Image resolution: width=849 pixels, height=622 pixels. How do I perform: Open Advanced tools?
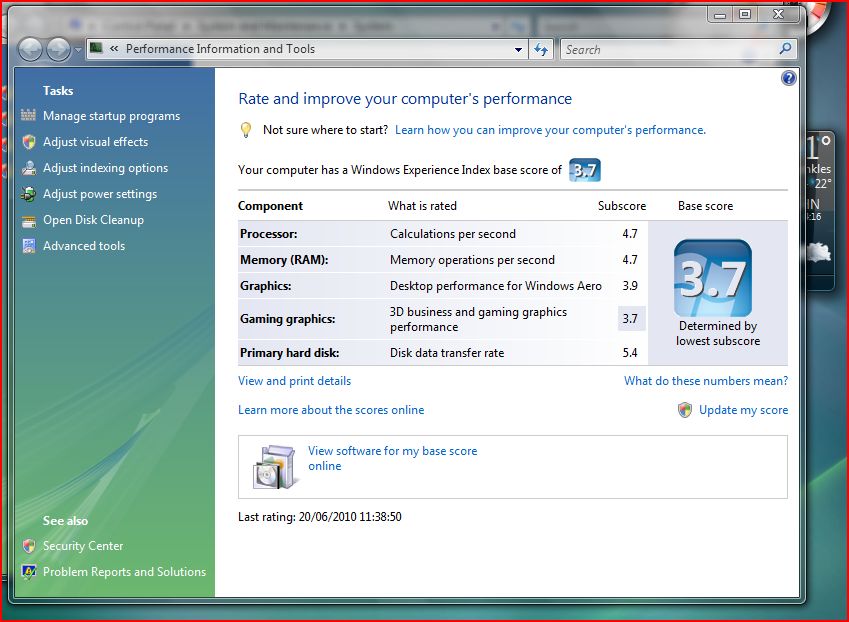(84, 246)
